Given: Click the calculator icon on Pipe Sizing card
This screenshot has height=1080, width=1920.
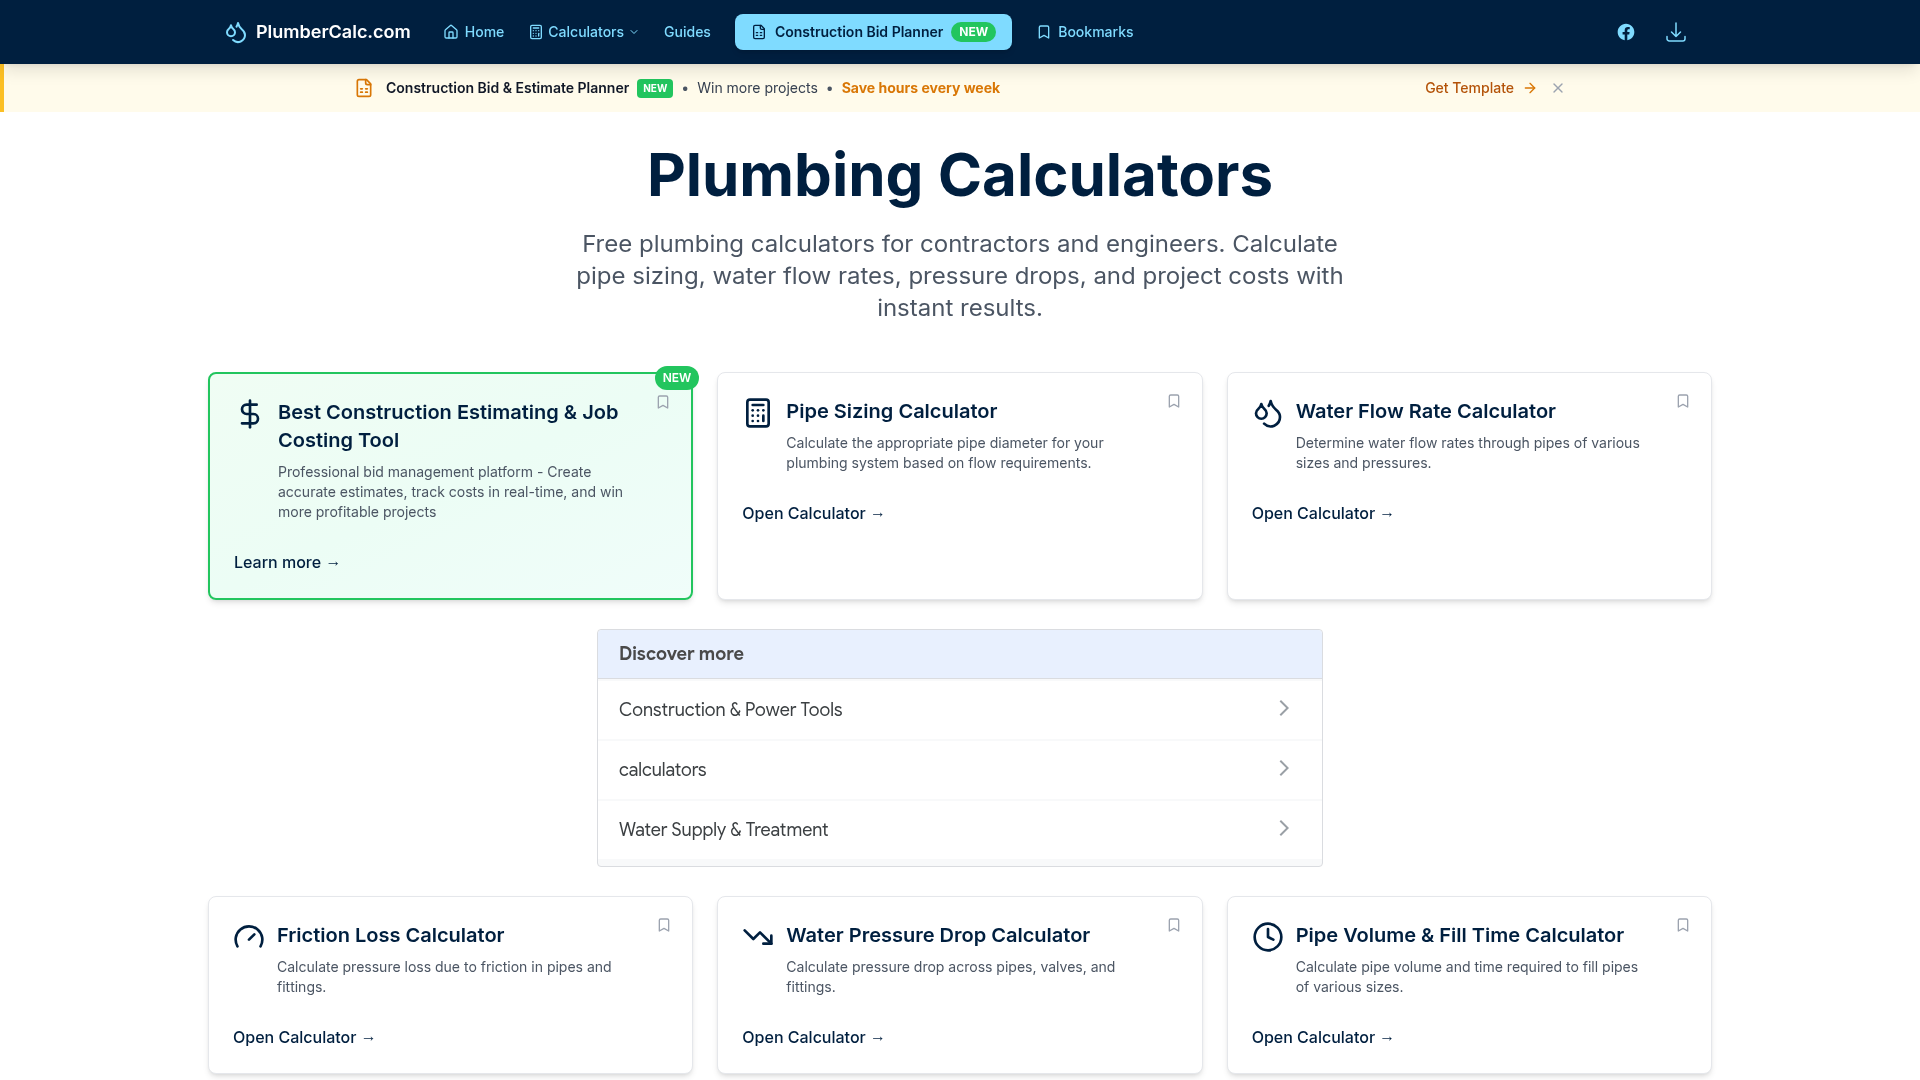Looking at the screenshot, I should [758, 412].
